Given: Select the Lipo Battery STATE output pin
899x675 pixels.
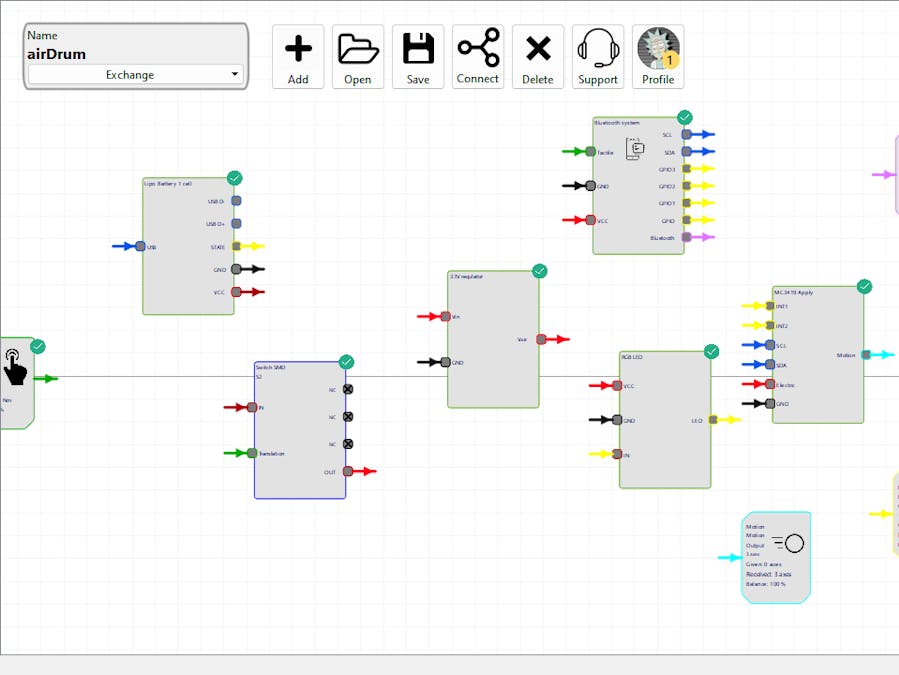Looking at the screenshot, I should click(x=237, y=246).
